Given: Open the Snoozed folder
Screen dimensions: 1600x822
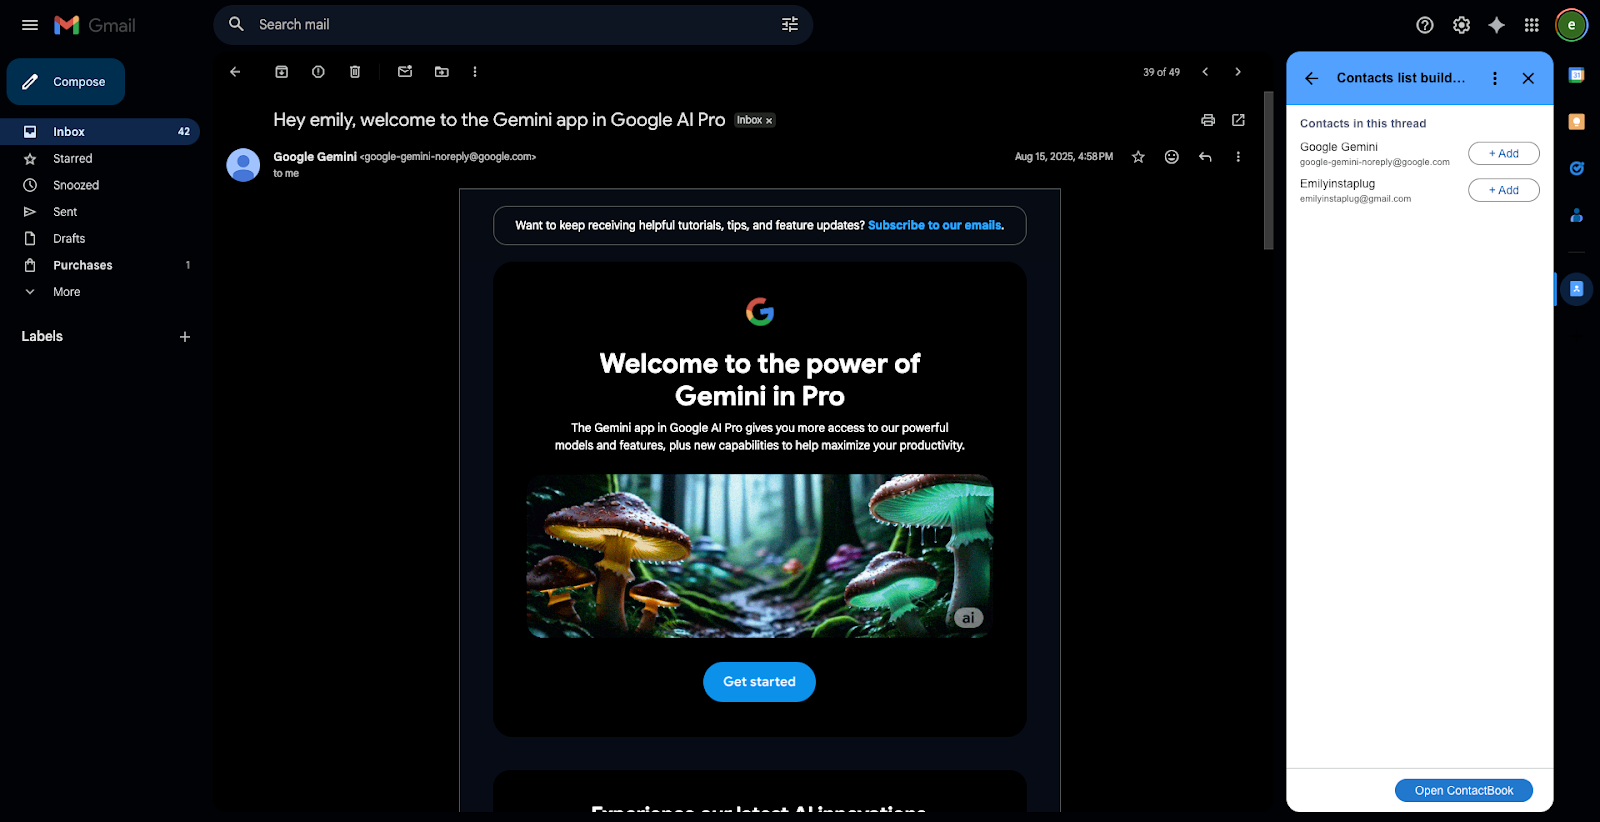Looking at the screenshot, I should coord(100,185).
